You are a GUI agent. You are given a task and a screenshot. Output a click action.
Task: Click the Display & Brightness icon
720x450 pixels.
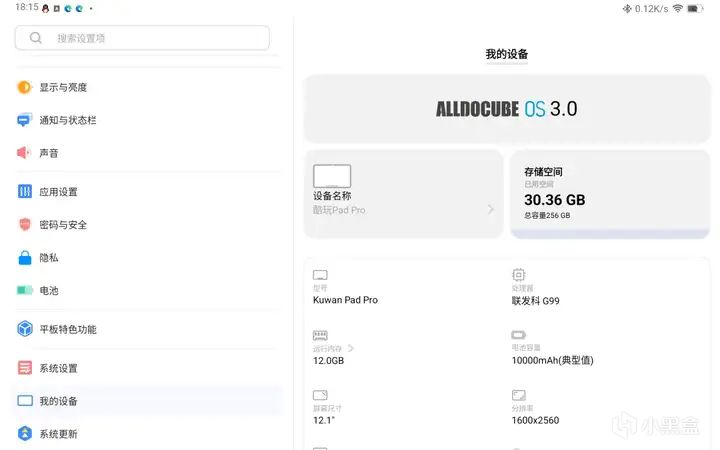point(25,87)
